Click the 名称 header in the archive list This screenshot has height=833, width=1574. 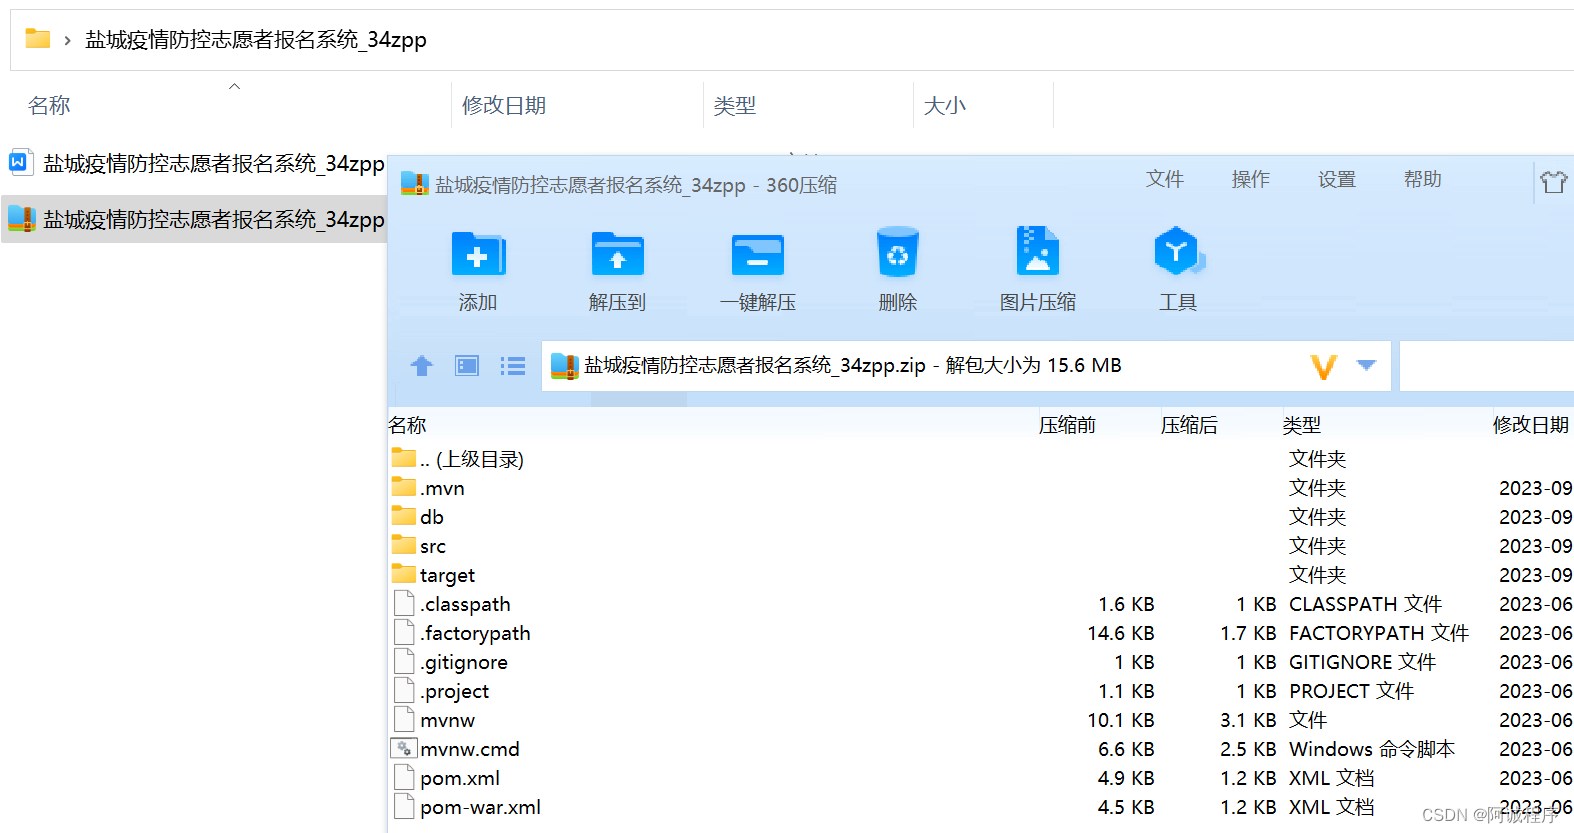coord(407,425)
